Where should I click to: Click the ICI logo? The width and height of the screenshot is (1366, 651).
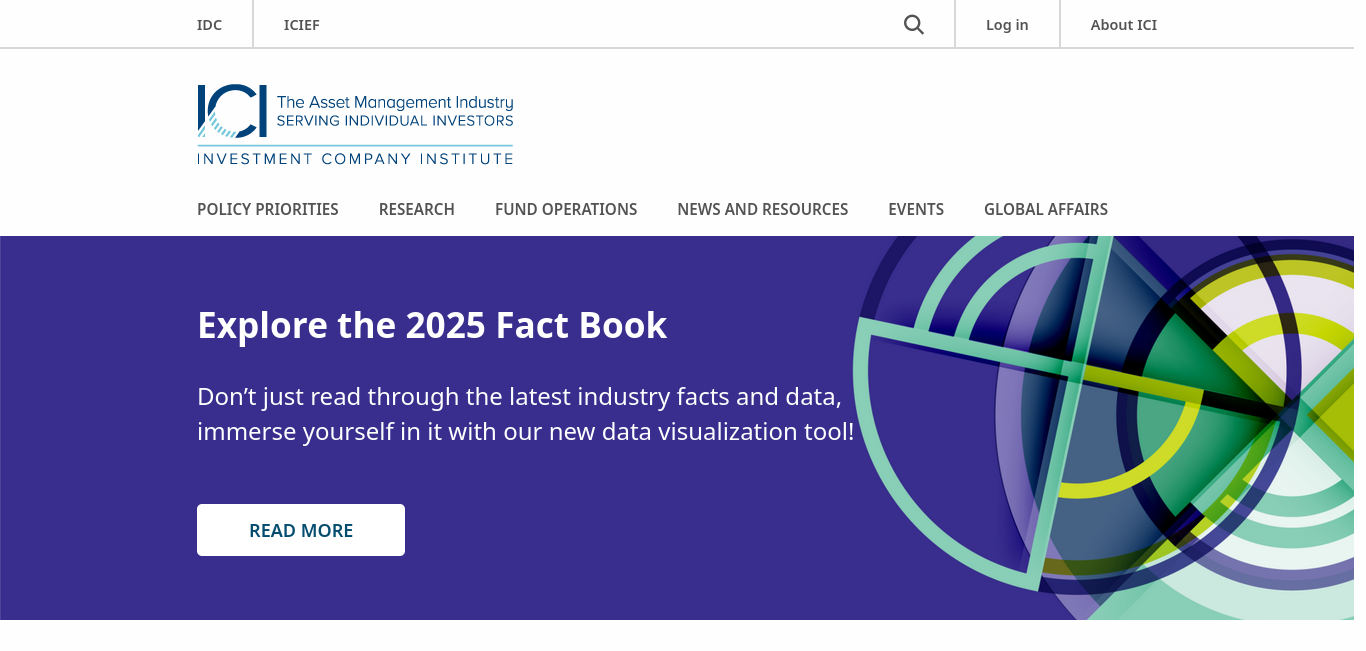coord(355,125)
